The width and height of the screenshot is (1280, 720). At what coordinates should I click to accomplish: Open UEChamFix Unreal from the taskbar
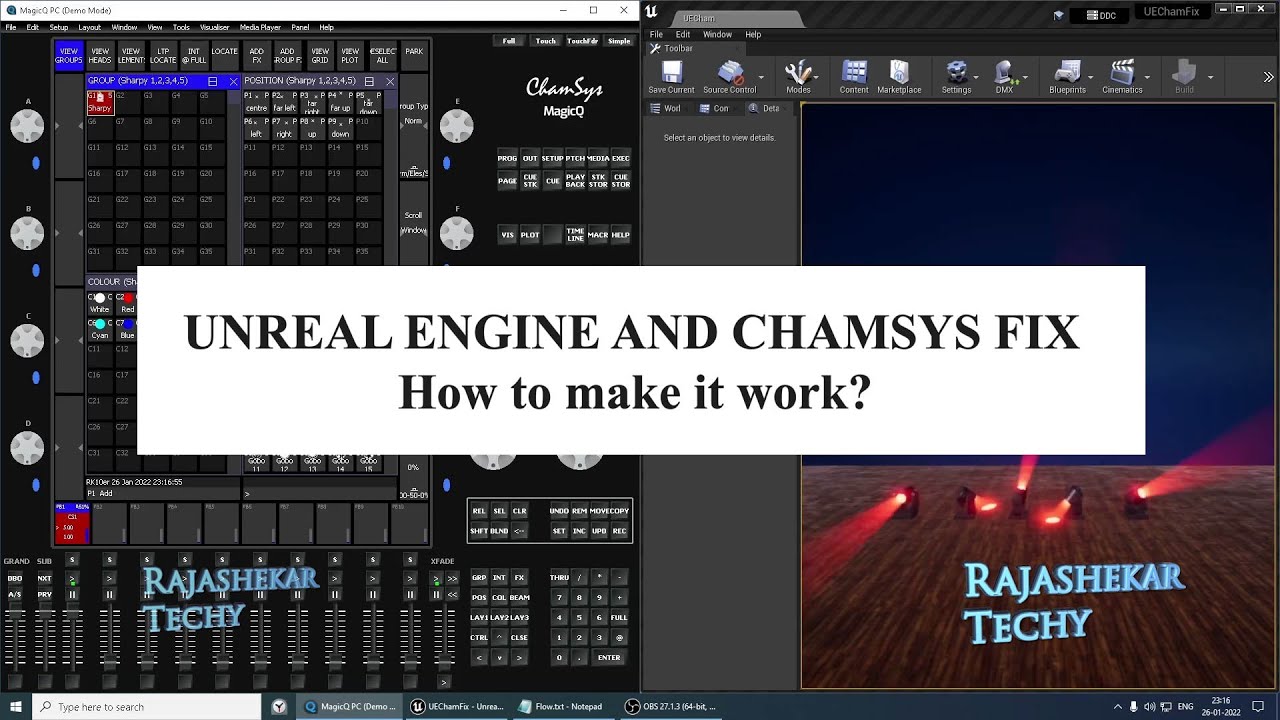point(457,706)
